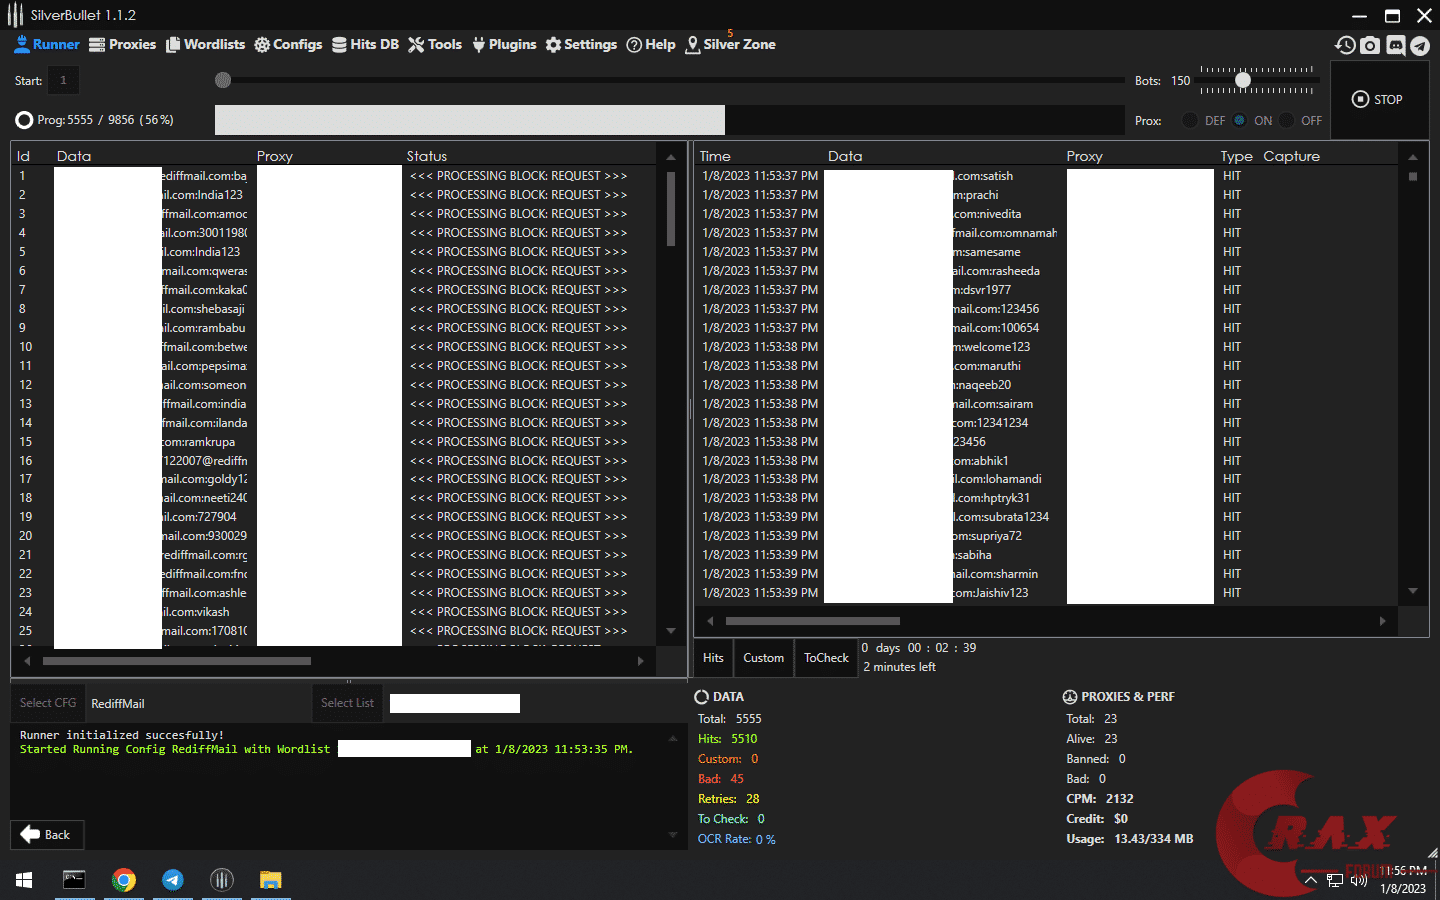Click the Bots count slider handle
The width and height of the screenshot is (1440, 900).
(x=1243, y=80)
